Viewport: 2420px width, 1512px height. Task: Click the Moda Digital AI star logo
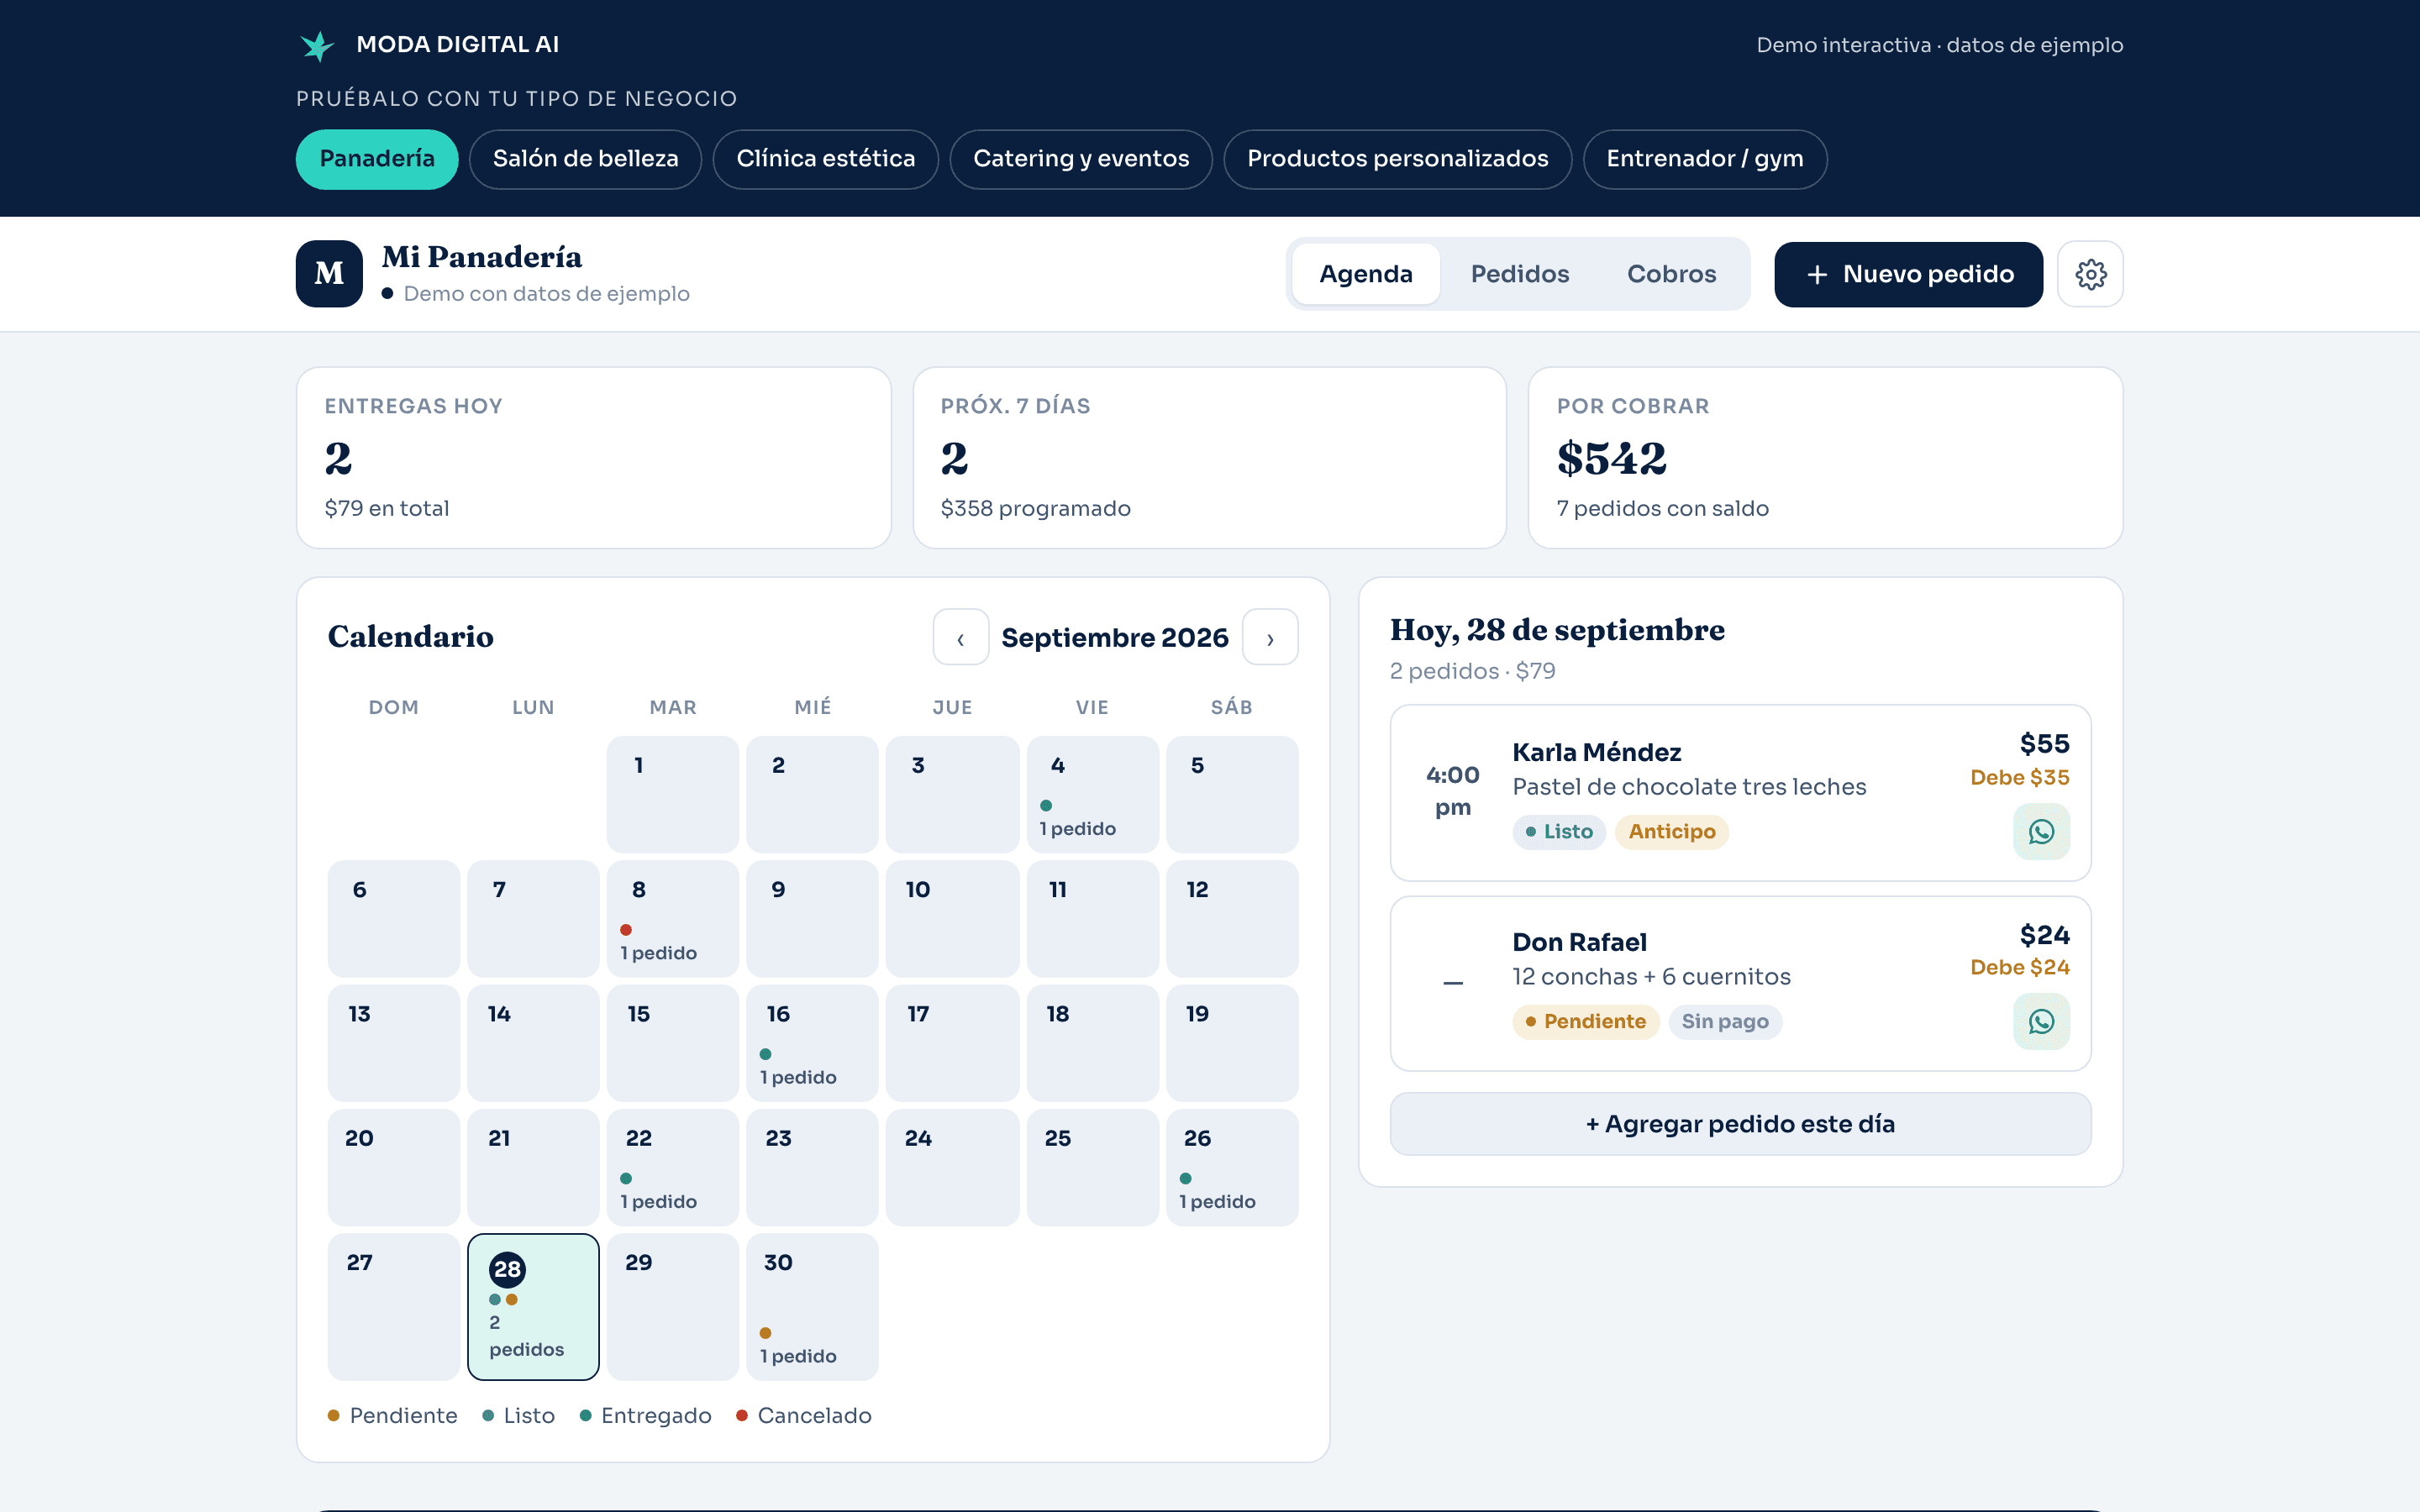point(317,45)
